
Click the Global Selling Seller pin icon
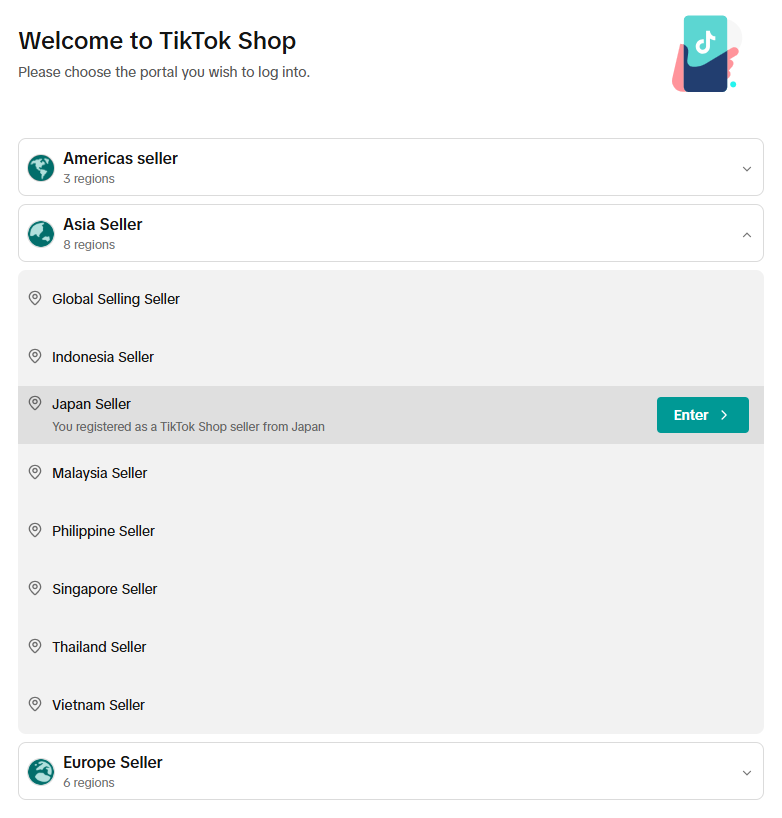coord(35,298)
